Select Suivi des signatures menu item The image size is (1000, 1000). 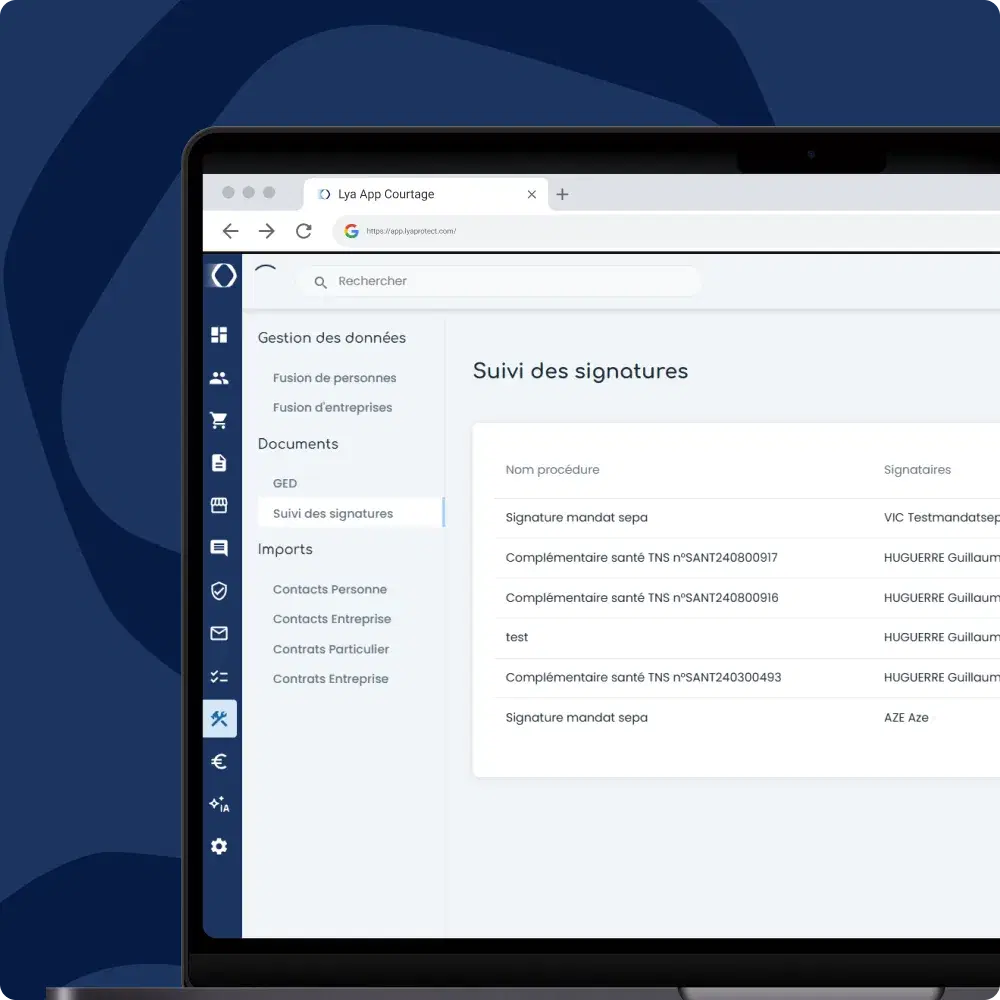pos(351,513)
